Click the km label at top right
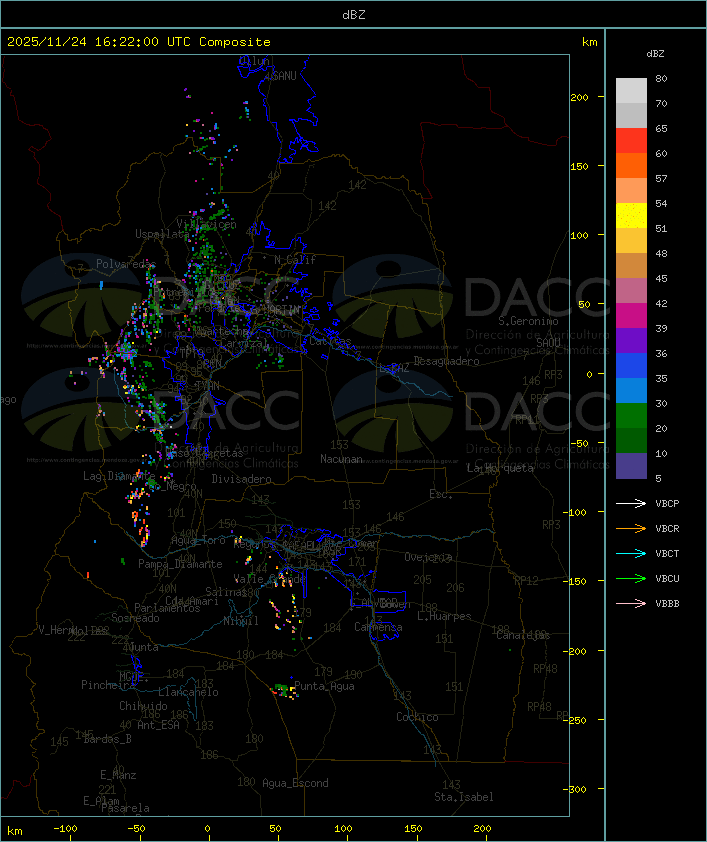This screenshot has width=707, height=842. (x=589, y=42)
